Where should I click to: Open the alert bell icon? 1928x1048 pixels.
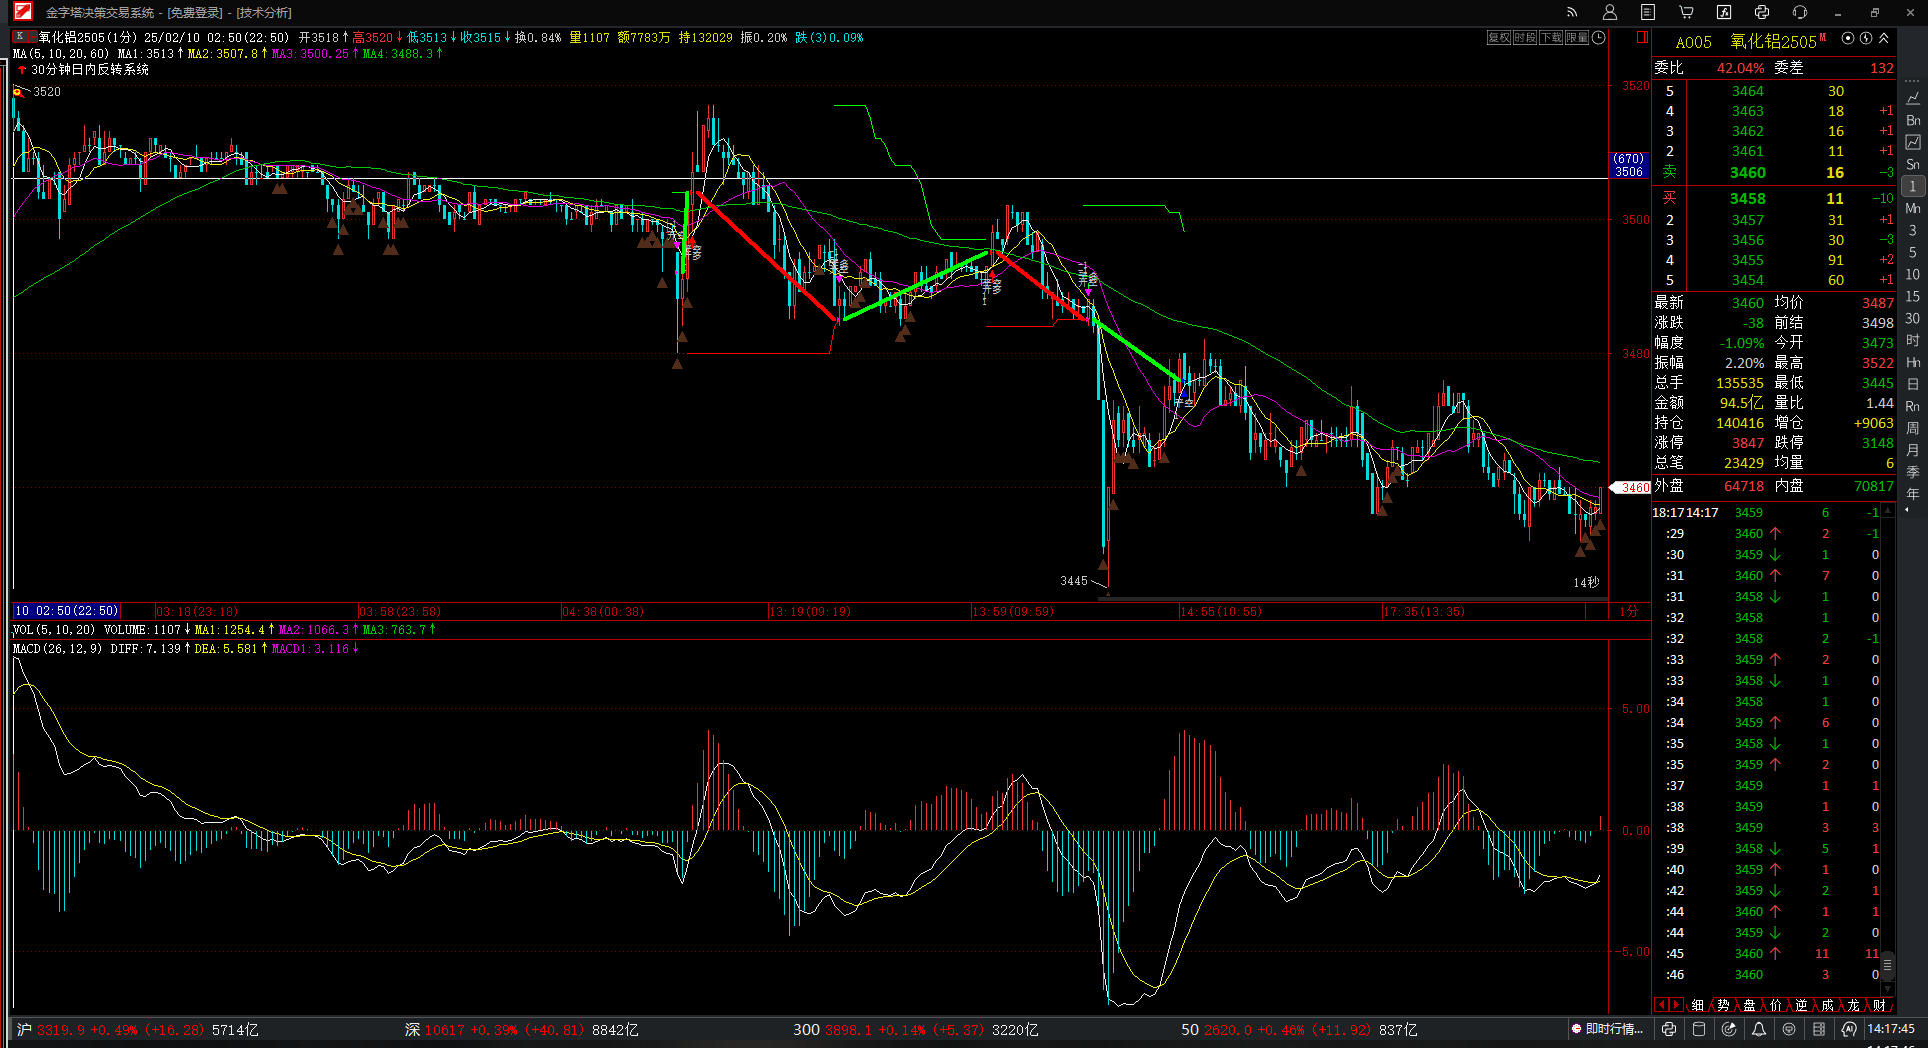tap(1759, 1029)
